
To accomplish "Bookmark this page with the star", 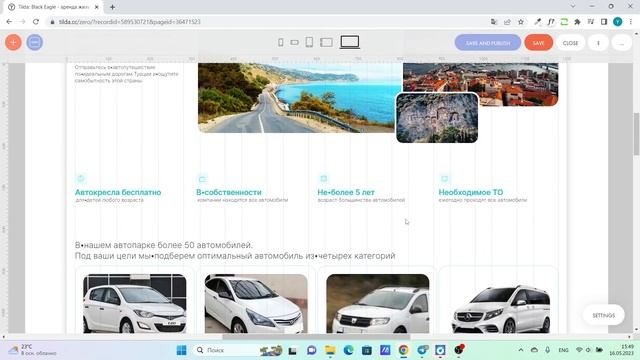I will tap(521, 22).
